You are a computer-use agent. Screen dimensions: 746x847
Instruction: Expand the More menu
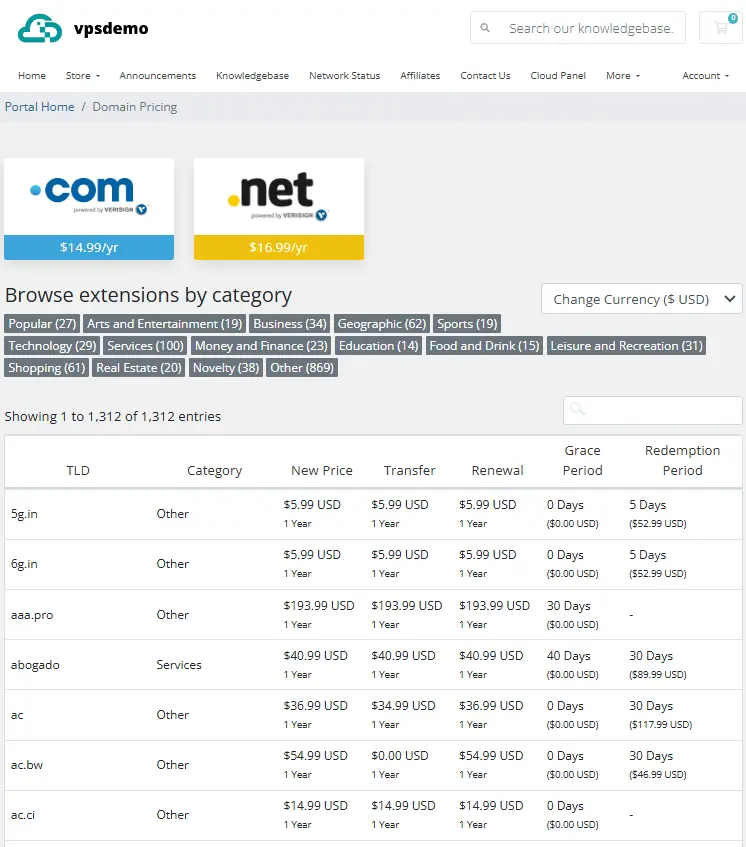point(622,75)
